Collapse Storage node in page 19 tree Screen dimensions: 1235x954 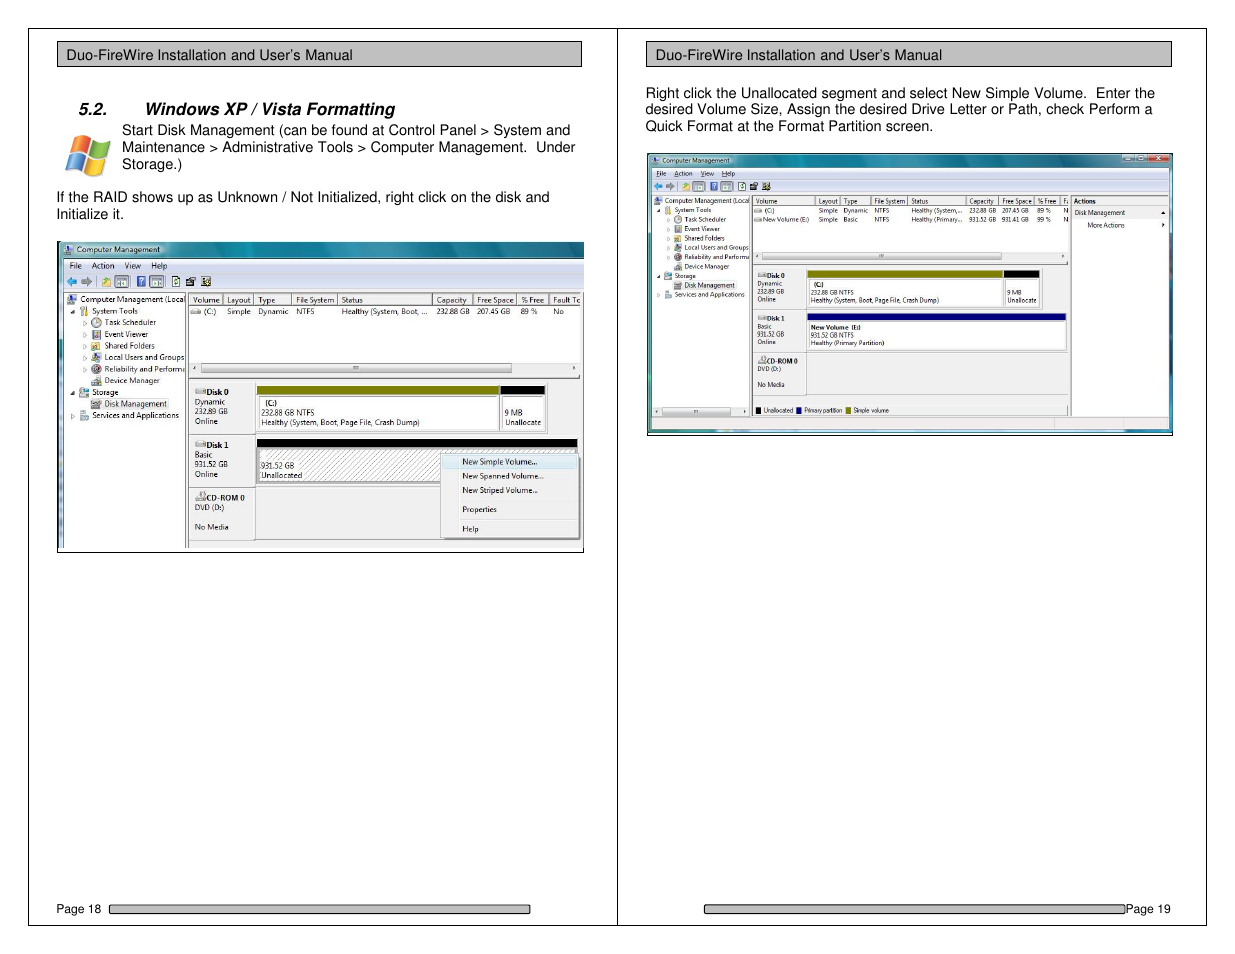[x=659, y=277]
